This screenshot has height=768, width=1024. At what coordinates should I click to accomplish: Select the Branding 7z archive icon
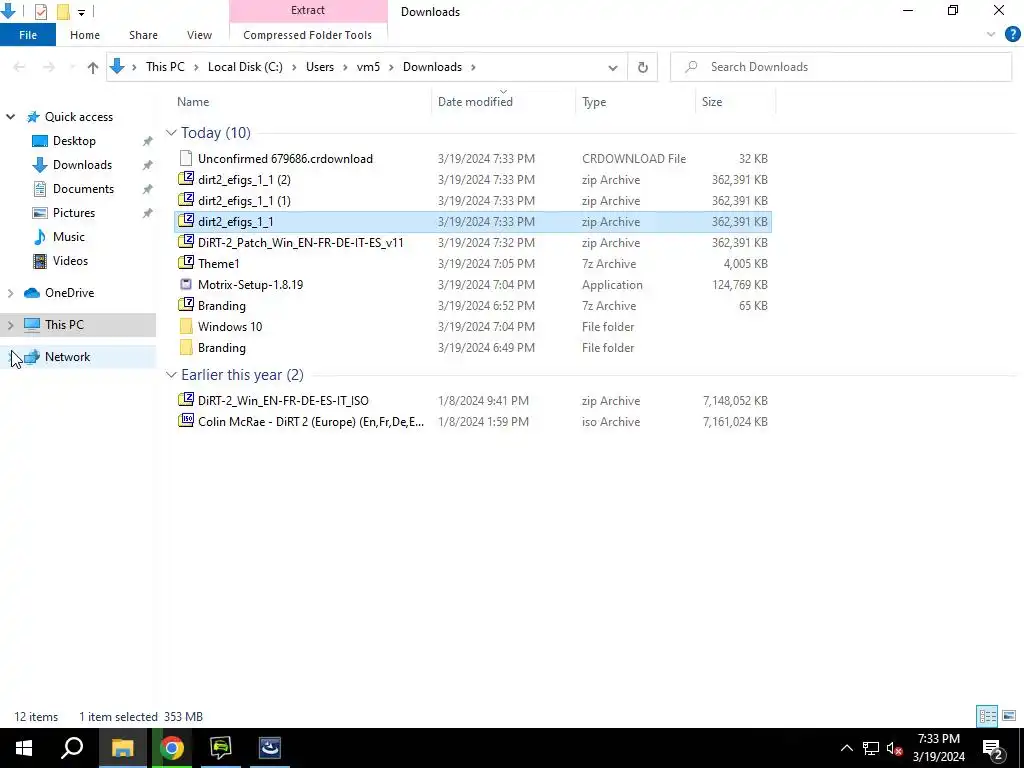[186, 305]
